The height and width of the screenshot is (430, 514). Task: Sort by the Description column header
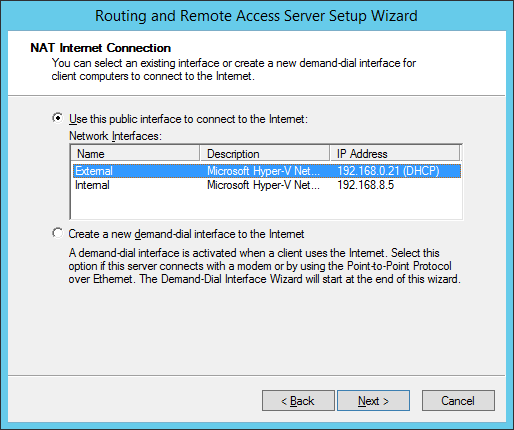coord(265,154)
